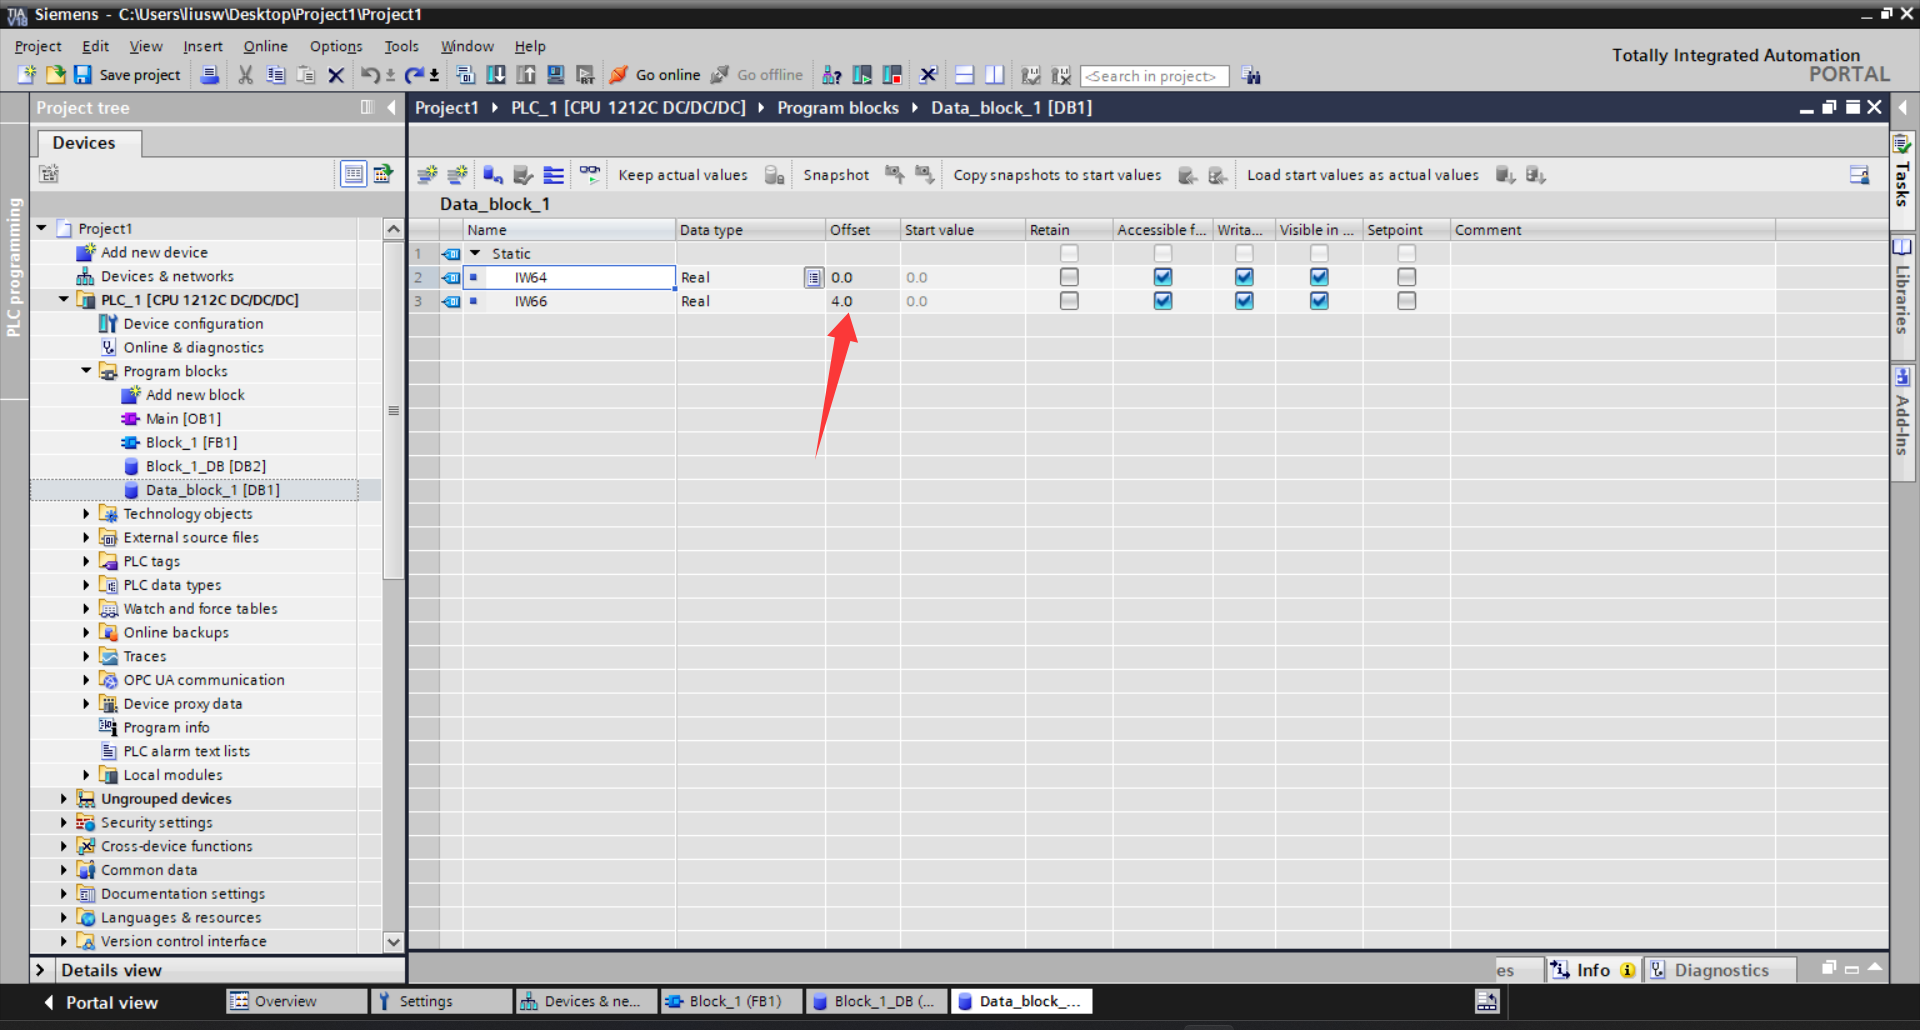The image size is (1920, 1030).
Task: Click the Undo arrow icon
Action: [370, 75]
